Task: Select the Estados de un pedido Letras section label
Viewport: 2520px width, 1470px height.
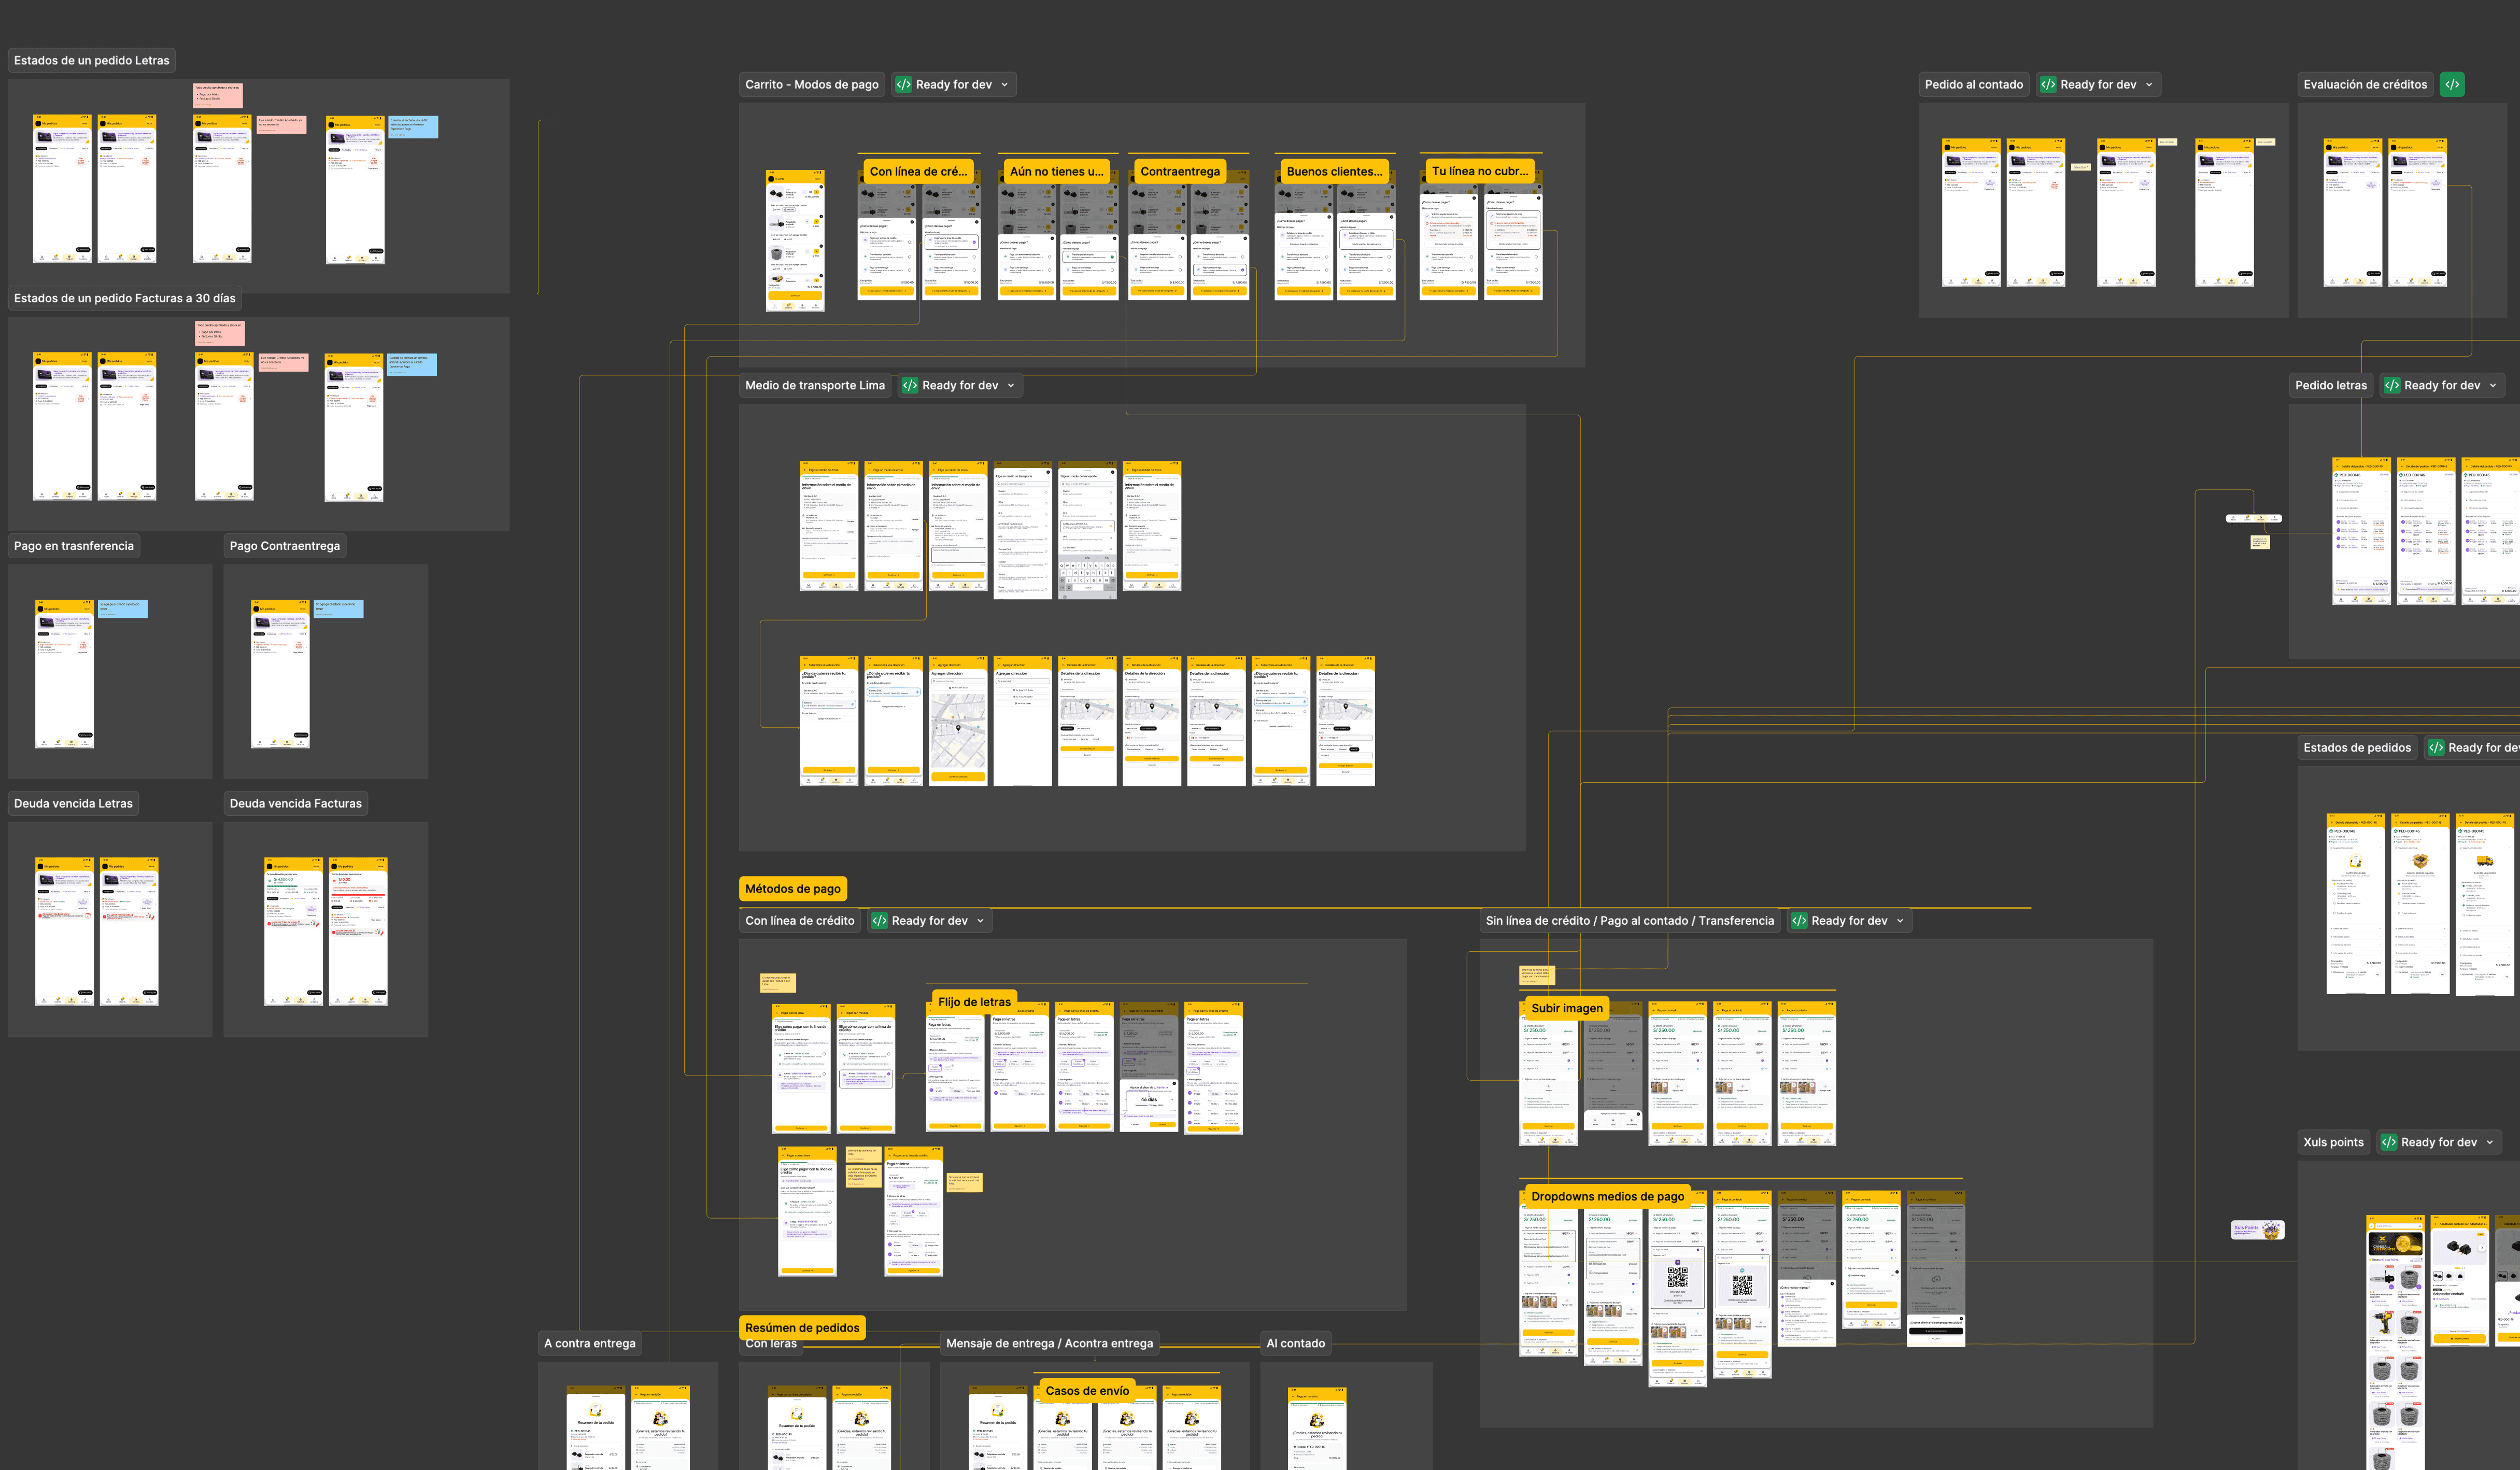Action: 92,61
